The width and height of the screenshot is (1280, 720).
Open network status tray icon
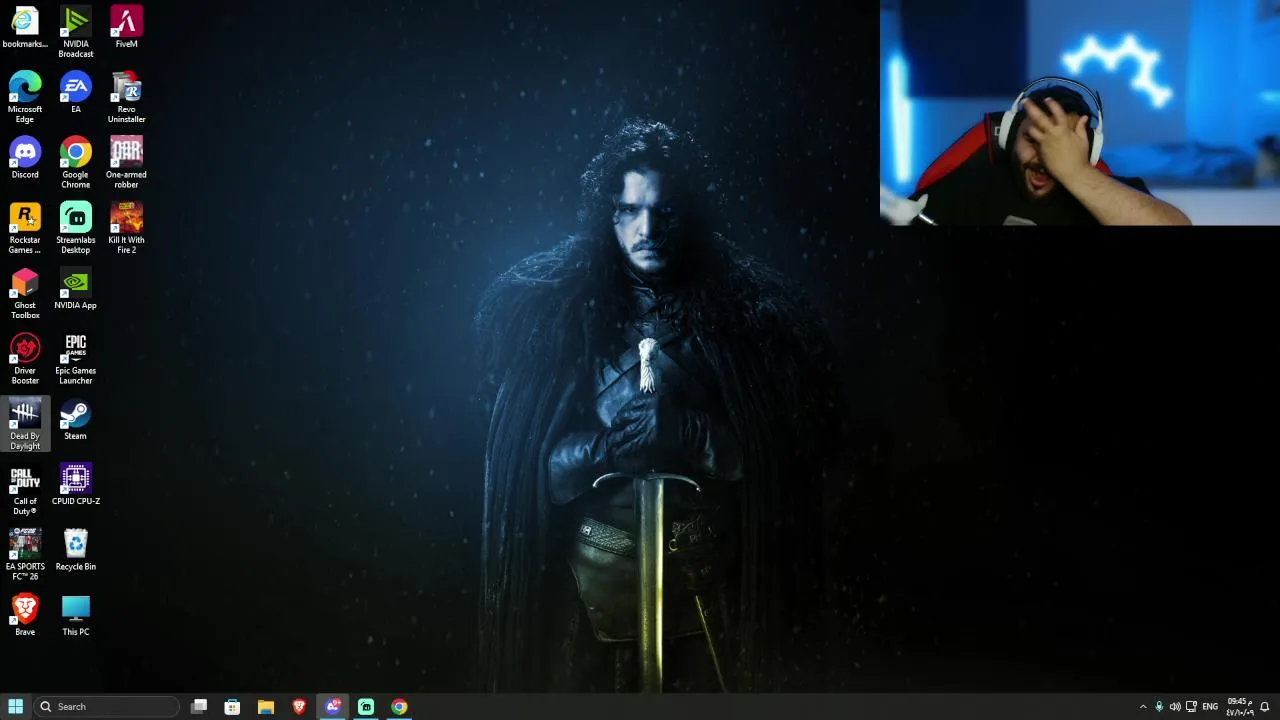(x=1191, y=707)
